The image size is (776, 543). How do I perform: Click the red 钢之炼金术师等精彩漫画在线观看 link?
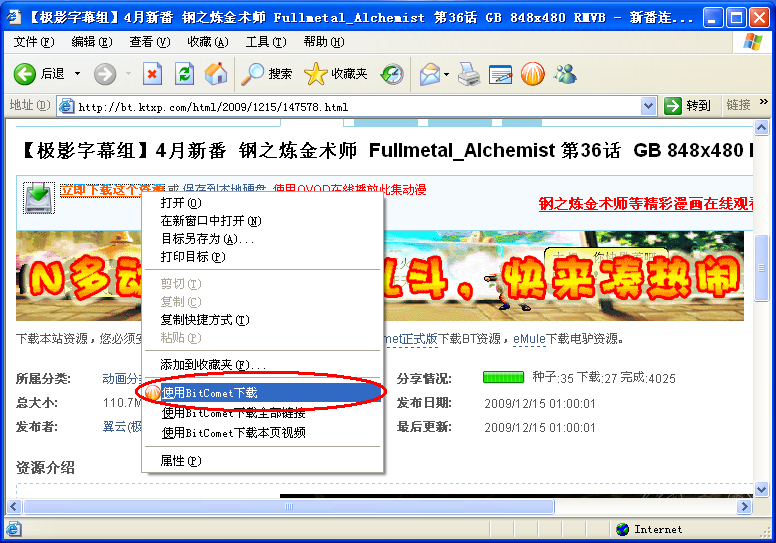click(x=646, y=204)
